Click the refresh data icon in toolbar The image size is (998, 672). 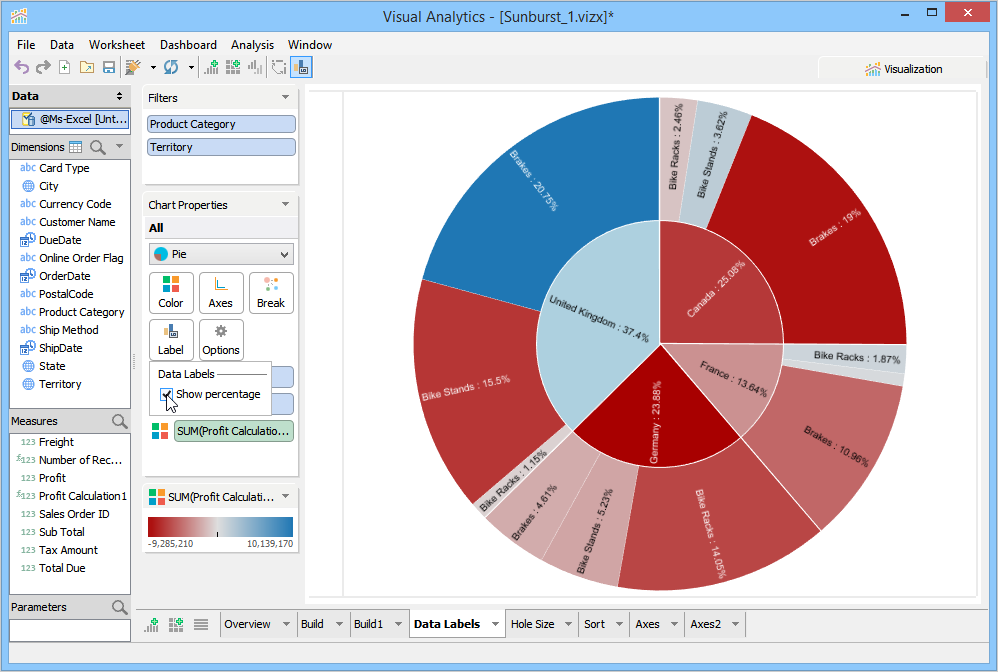point(171,67)
